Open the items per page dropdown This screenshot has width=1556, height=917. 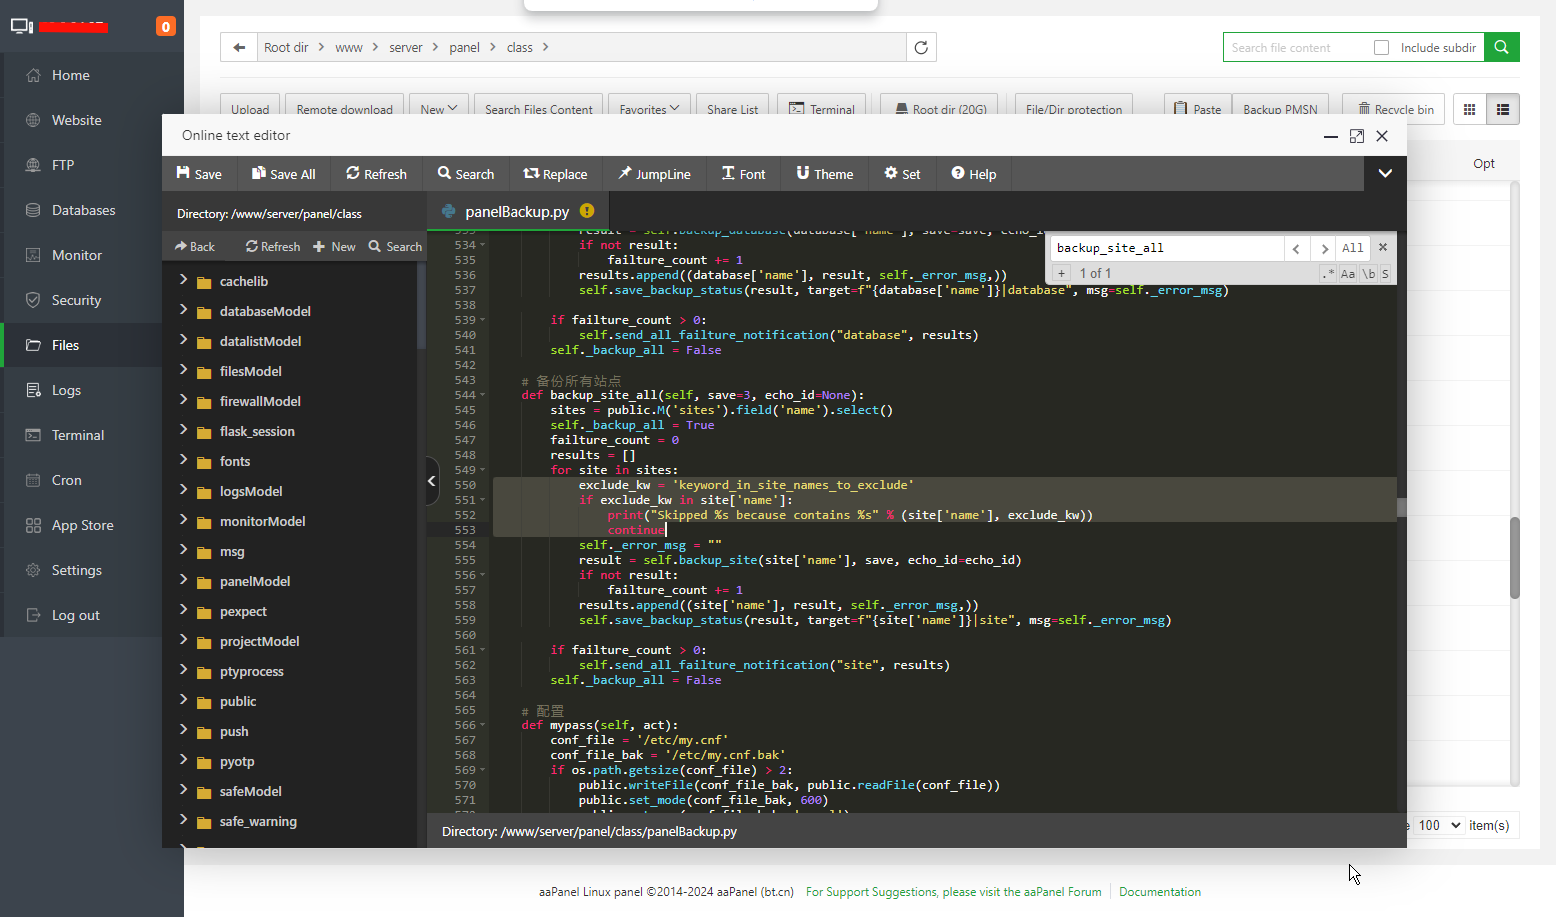(1439, 825)
